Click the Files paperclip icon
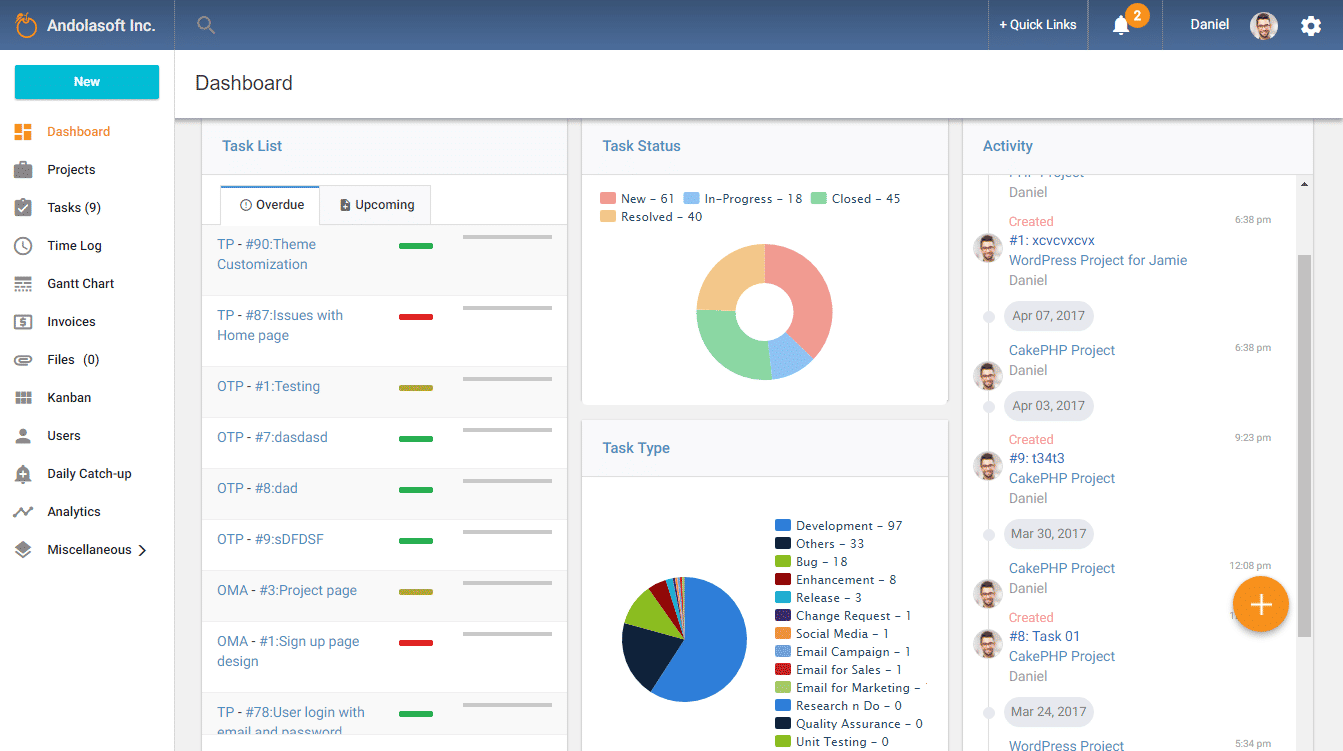The height and width of the screenshot is (751, 1343). [x=23, y=360]
